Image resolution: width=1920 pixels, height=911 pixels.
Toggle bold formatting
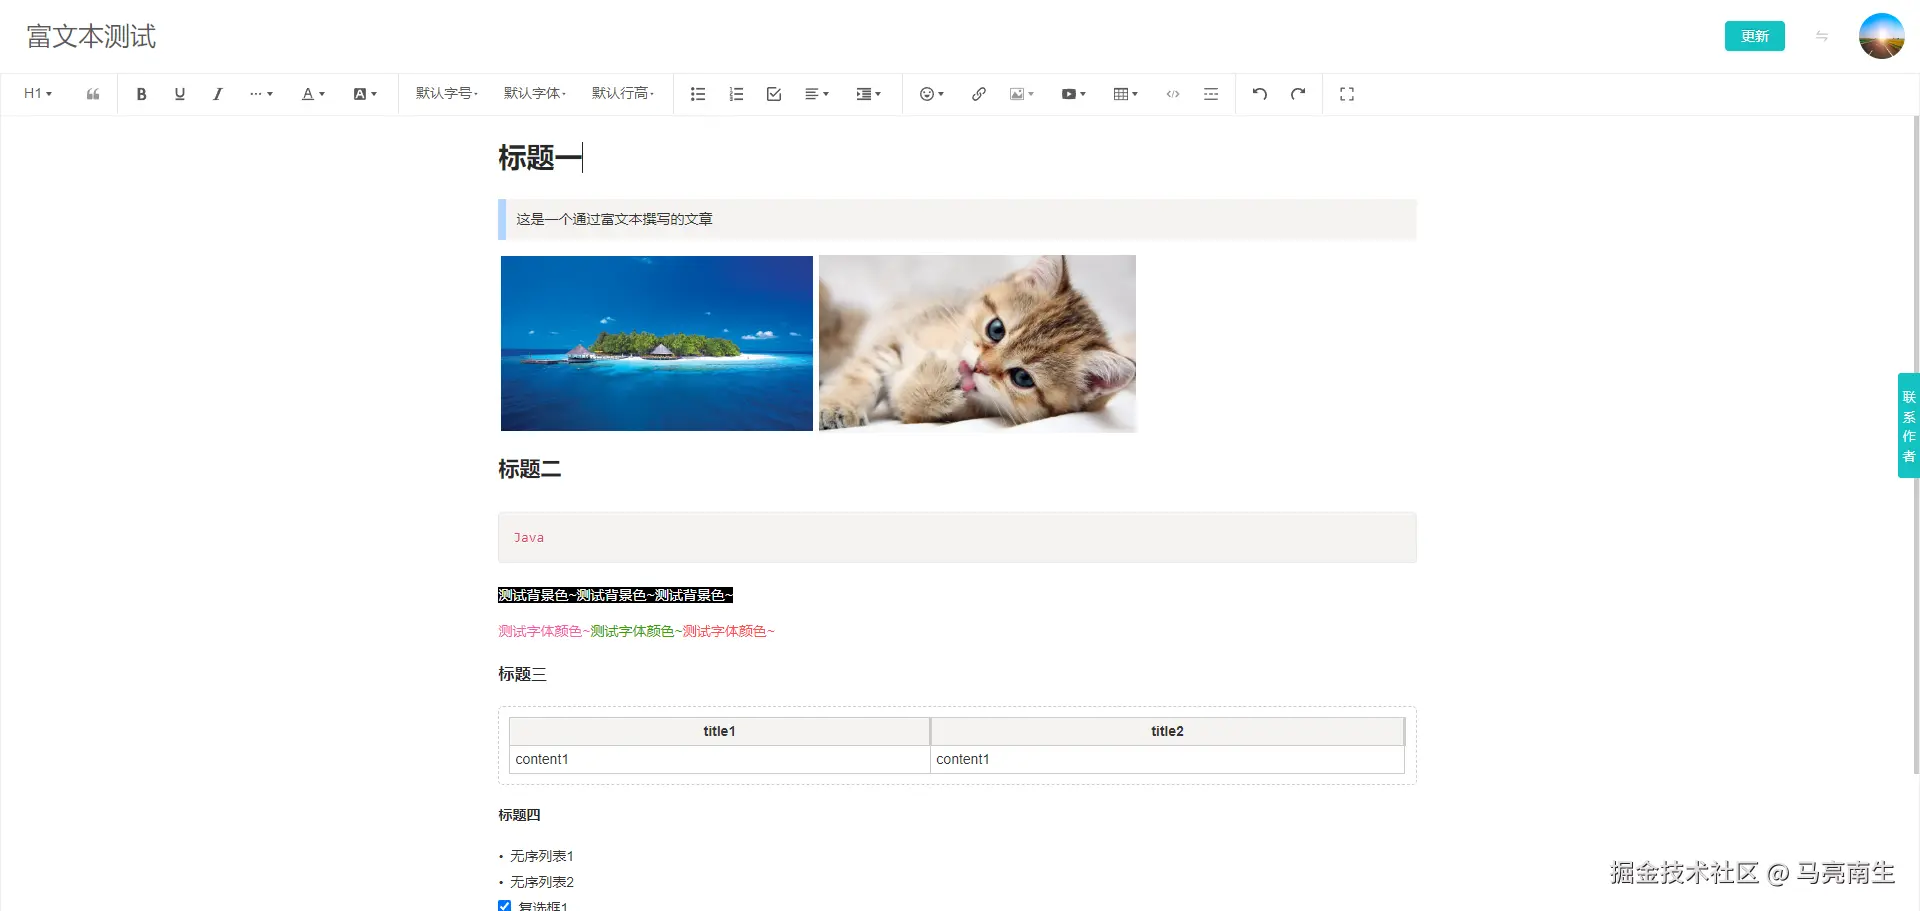(141, 93)
